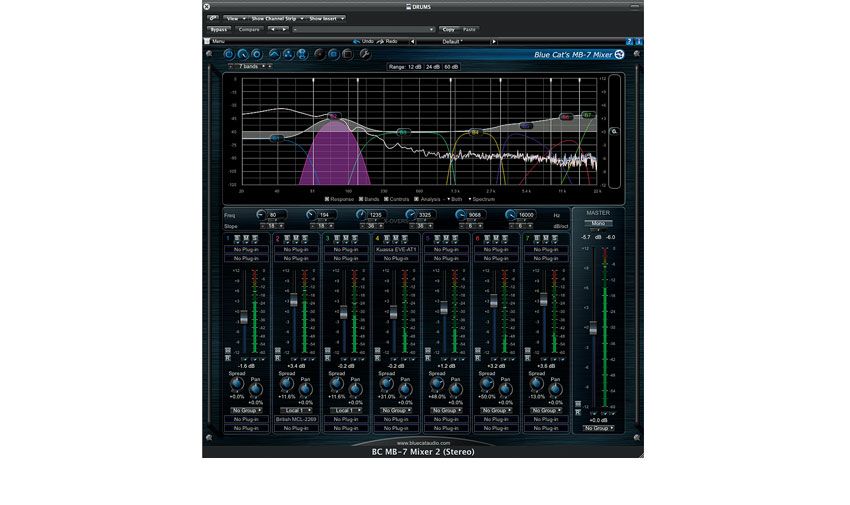Click the master gain fader handle
850x505 pixels.
click(593, 328)
